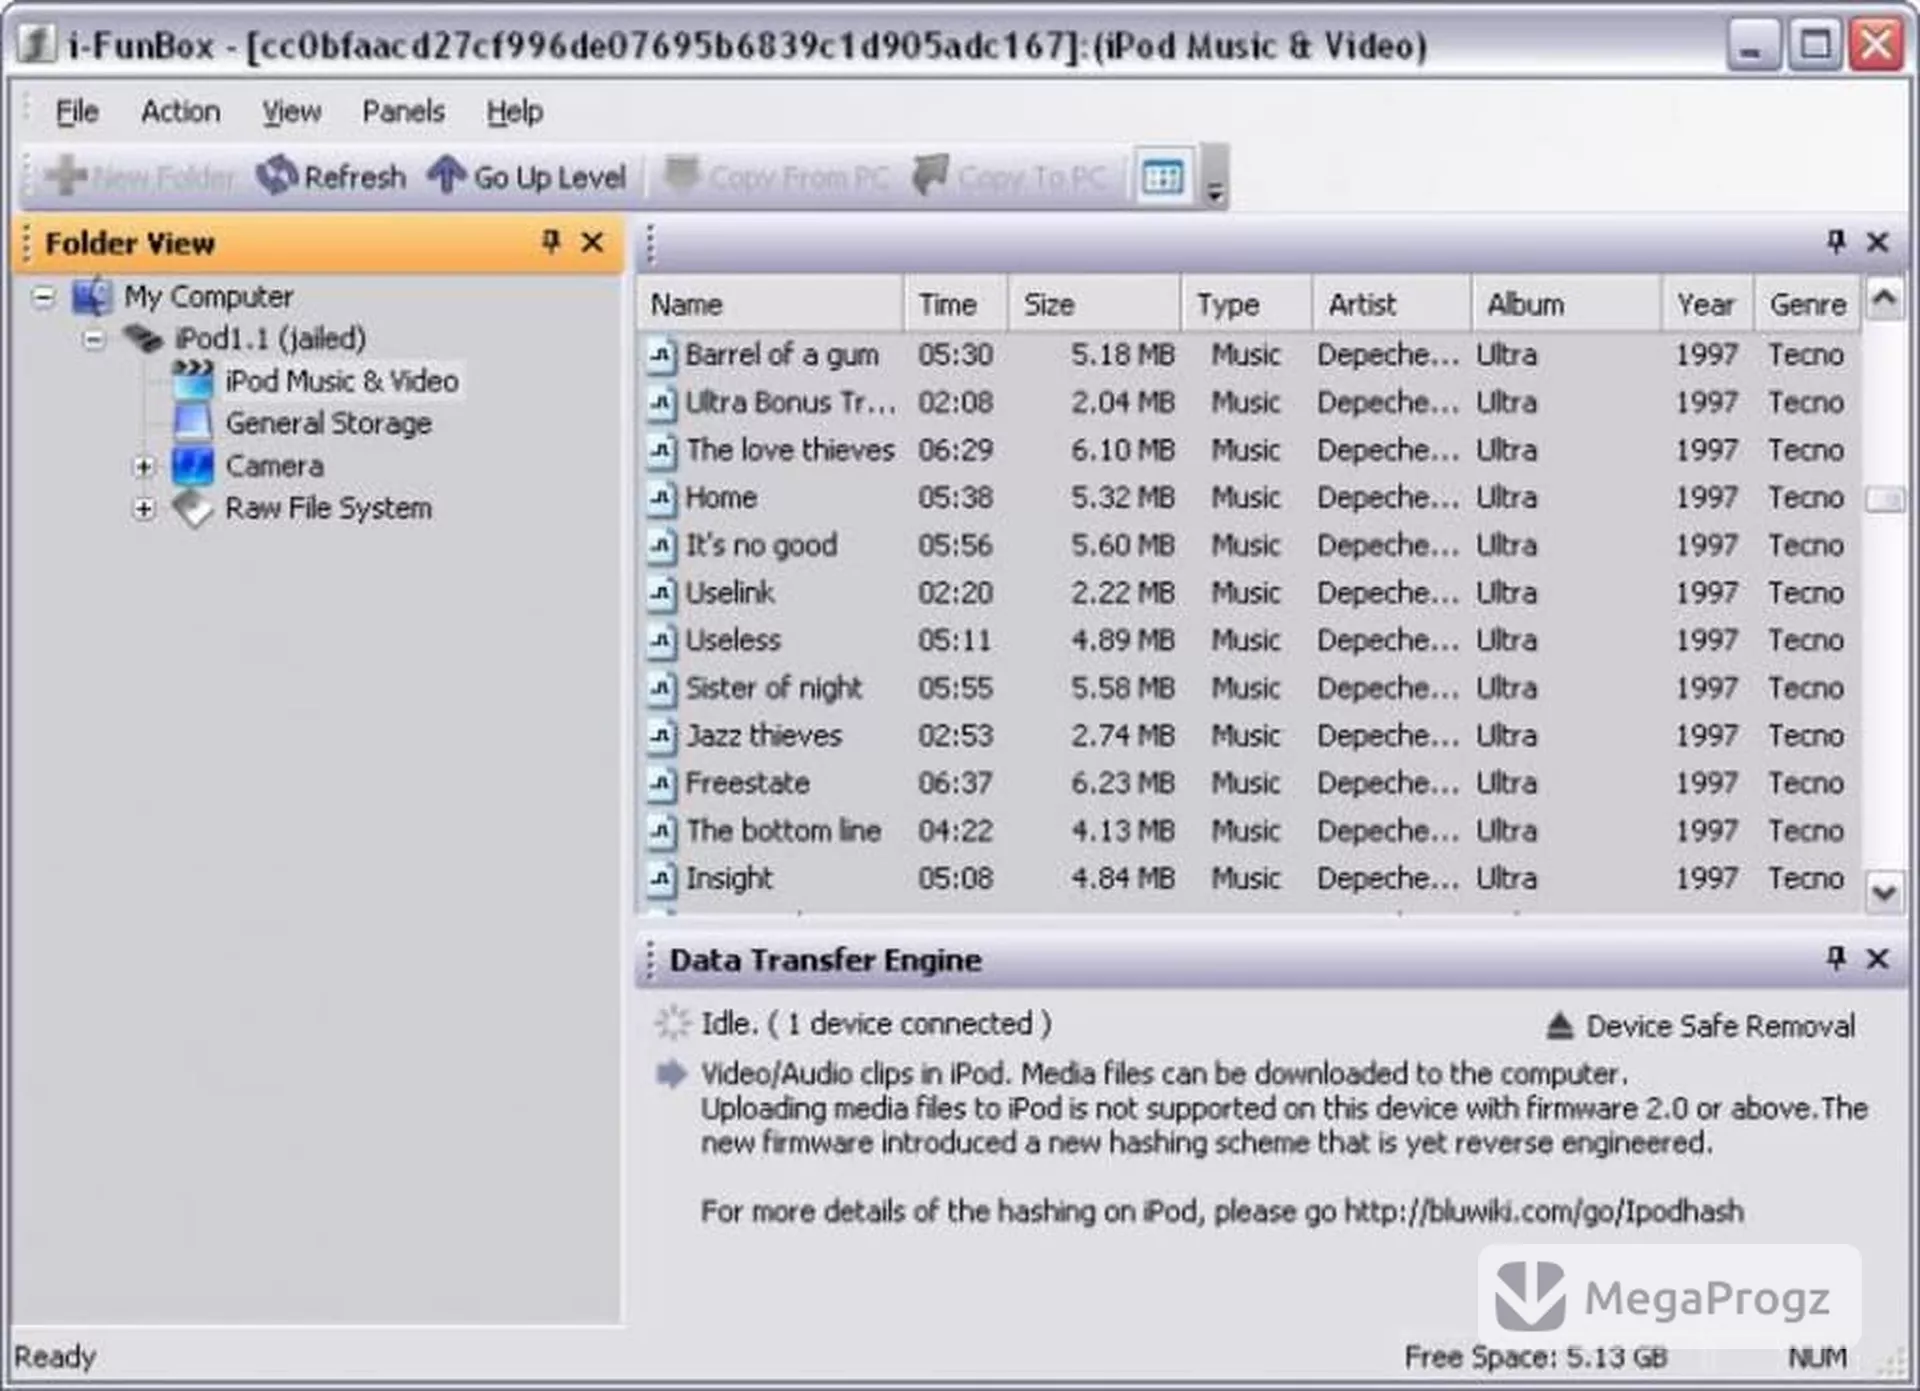Click the music icon beside Barrel of a gum
The image size is (1920, 1391).
click(661, 355)
